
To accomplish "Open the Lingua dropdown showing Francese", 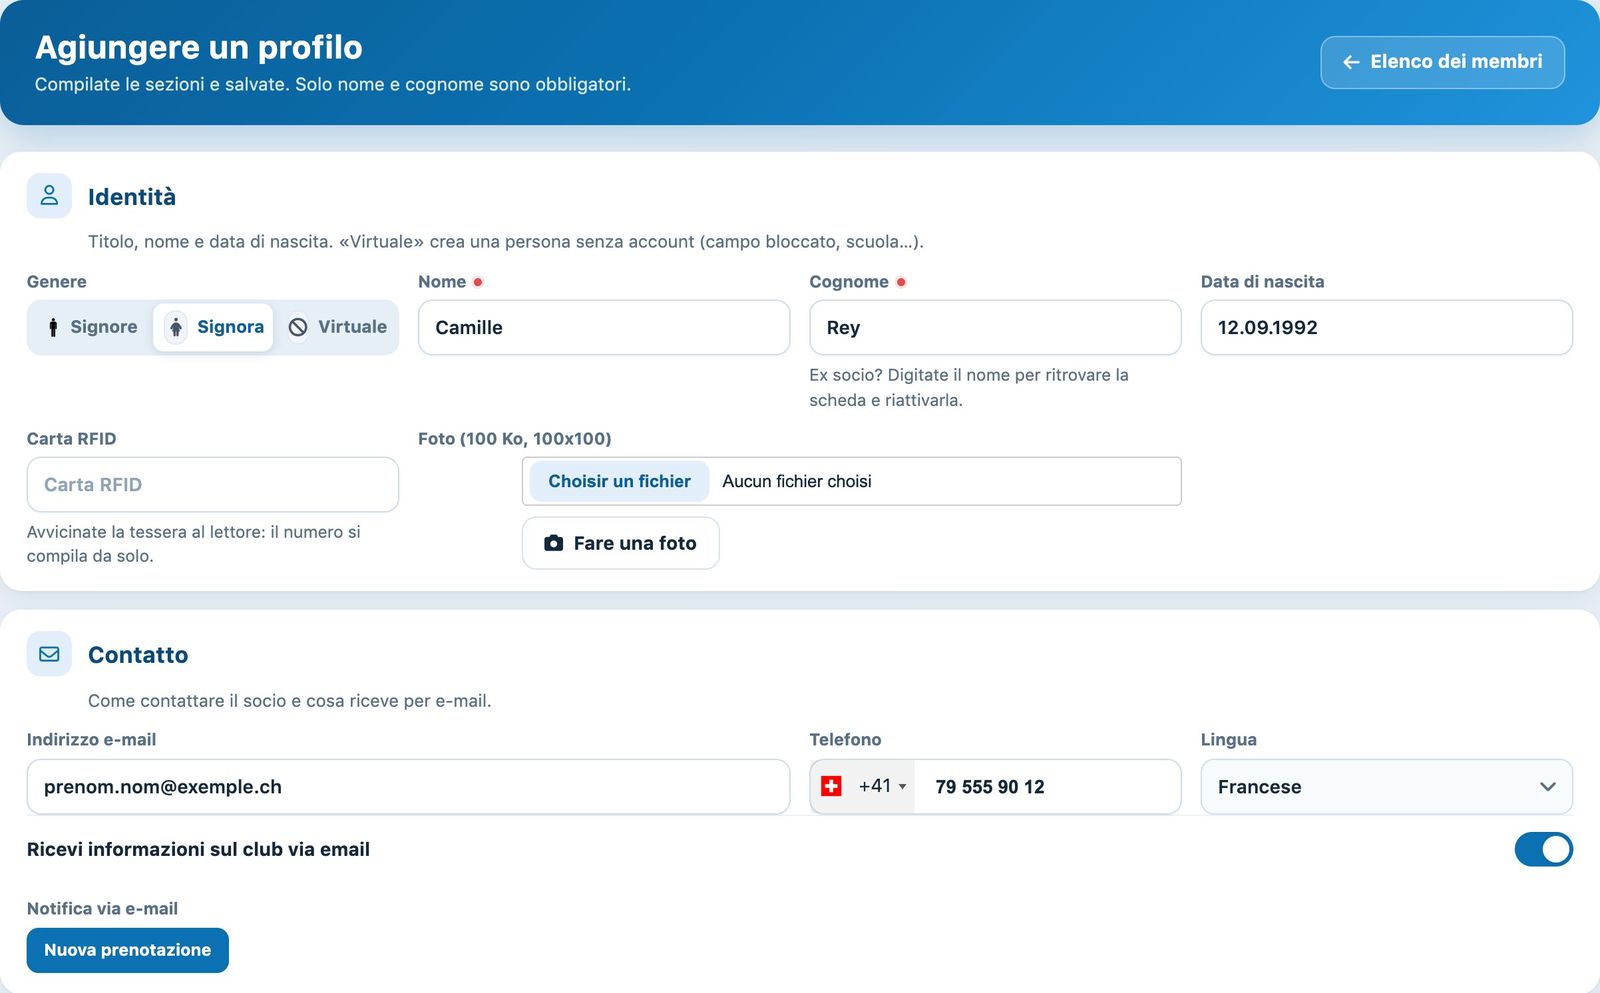I will point(1386,787).
